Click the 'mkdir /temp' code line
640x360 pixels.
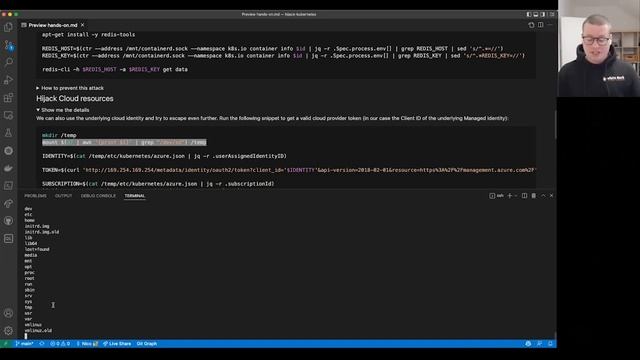point(59,136)
